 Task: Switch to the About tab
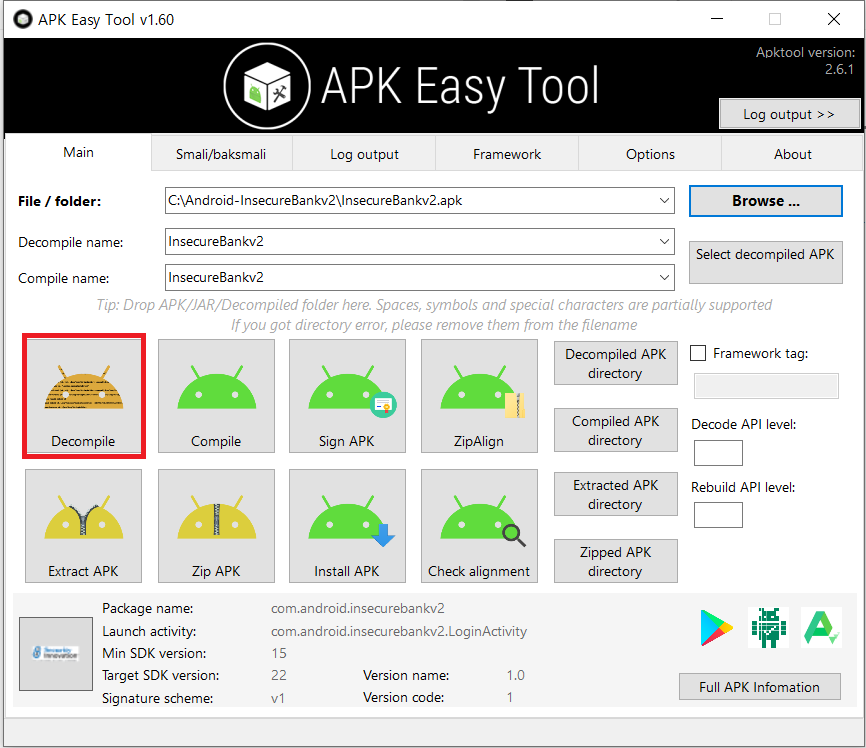(793, 154)
